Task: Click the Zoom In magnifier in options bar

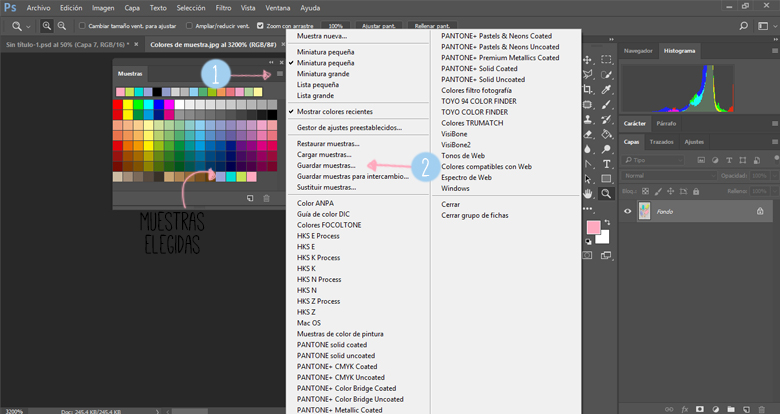Action: [x=46, y=26]
